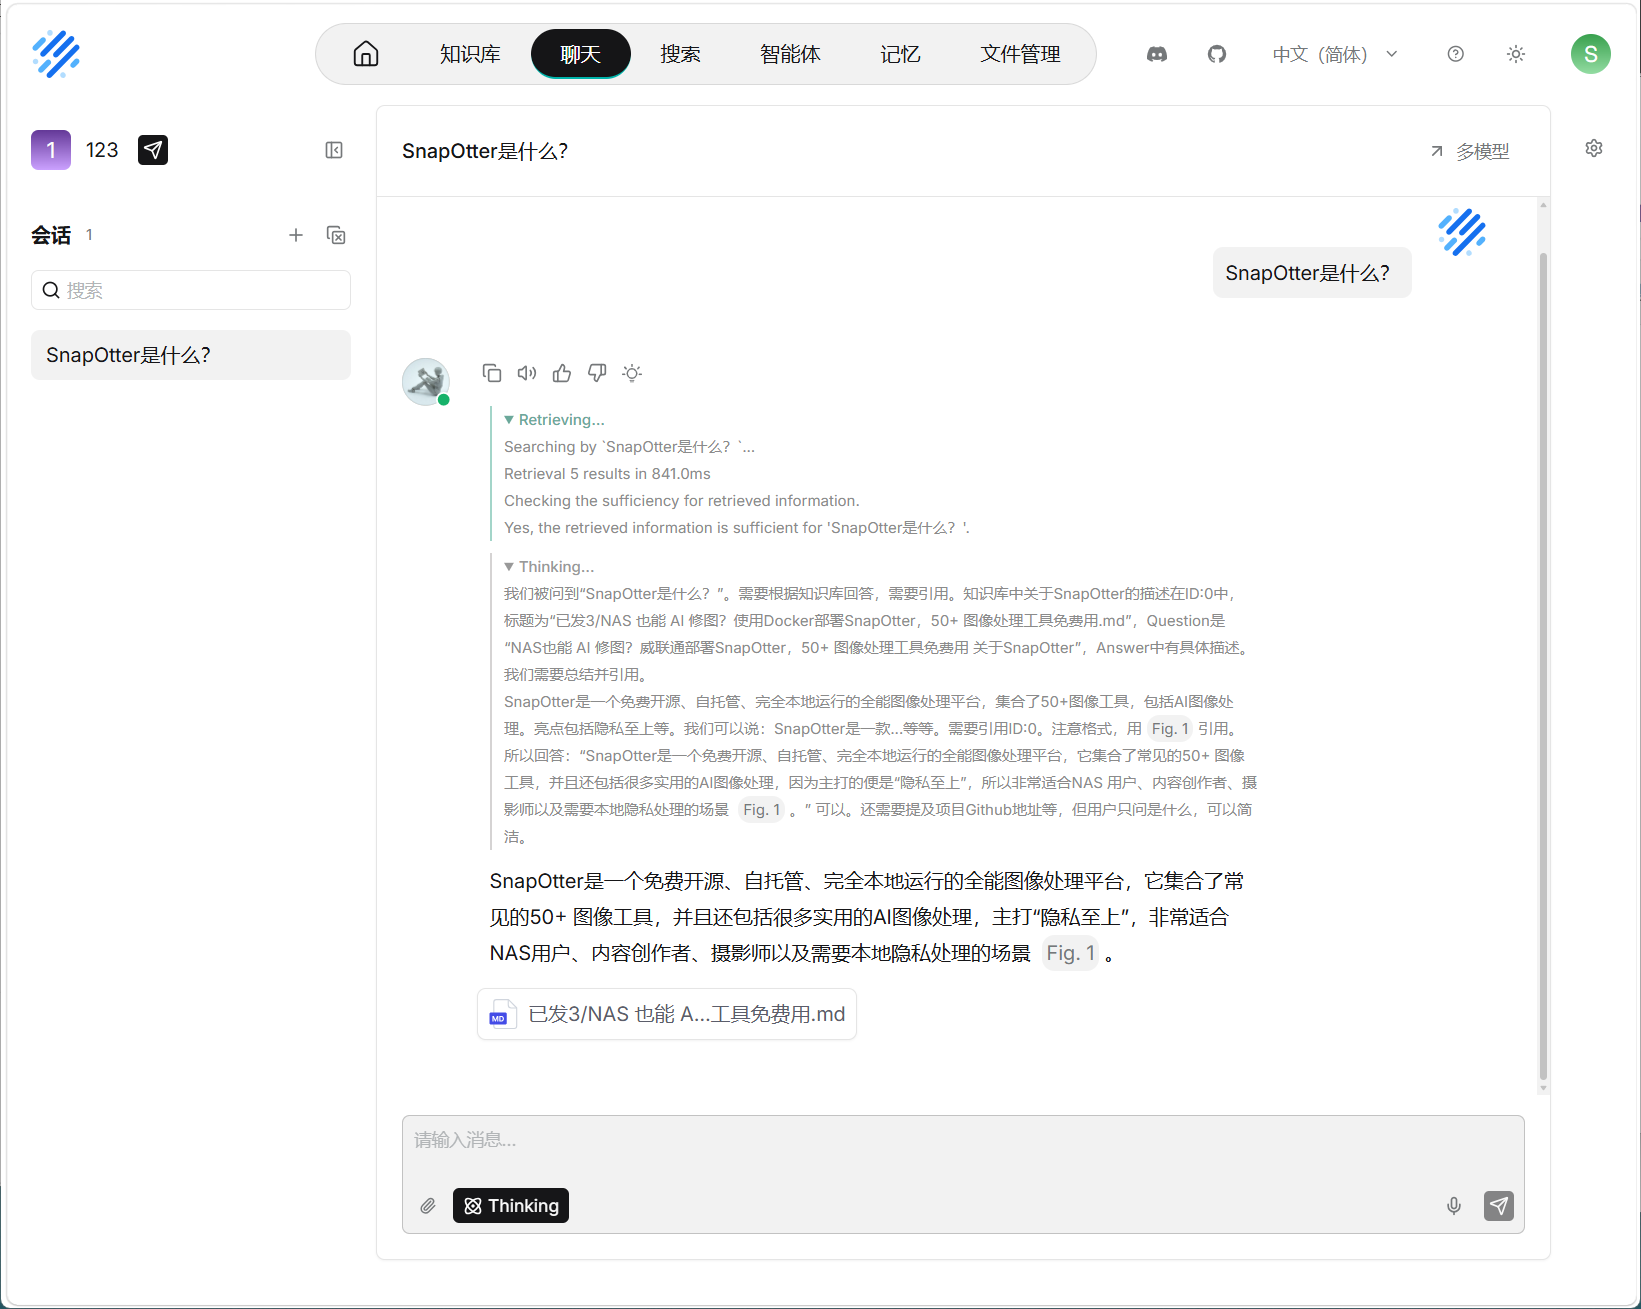Click the Fig. 1 citation in the final answer
The width and height of the screenshot is (1641, 1309).
click(1070, 953)
